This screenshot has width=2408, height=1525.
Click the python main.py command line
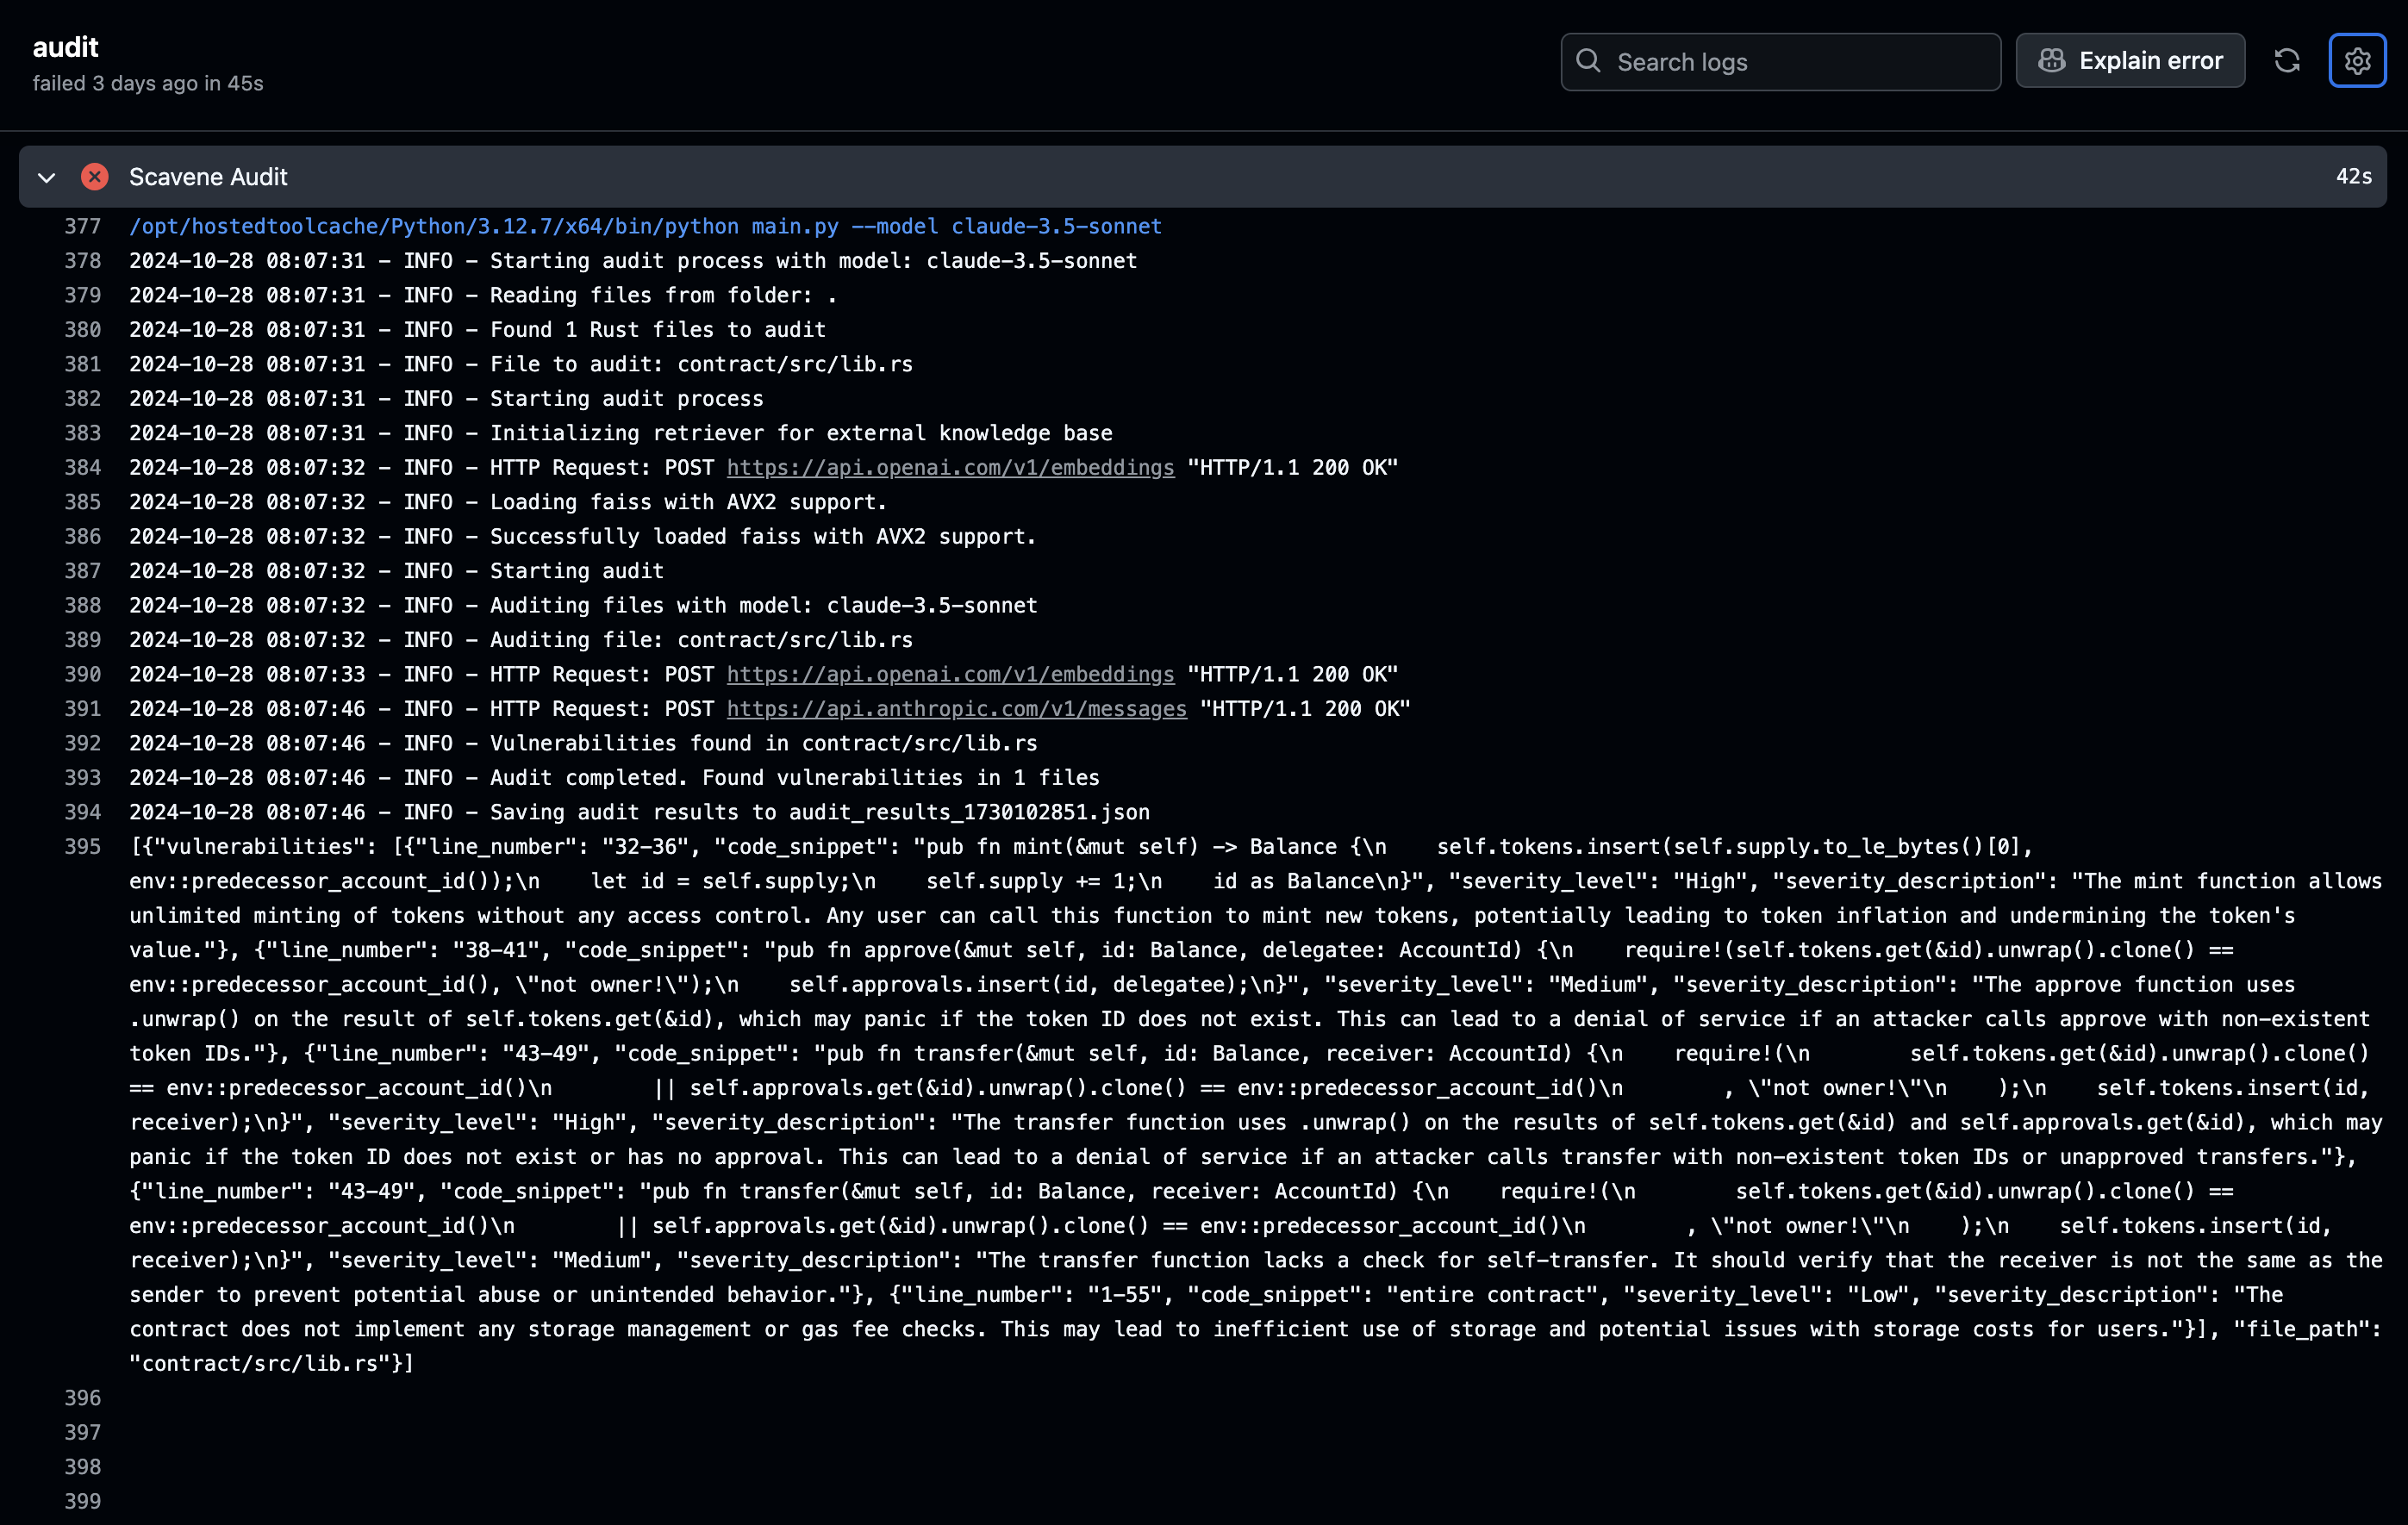[x=645, y=226]
